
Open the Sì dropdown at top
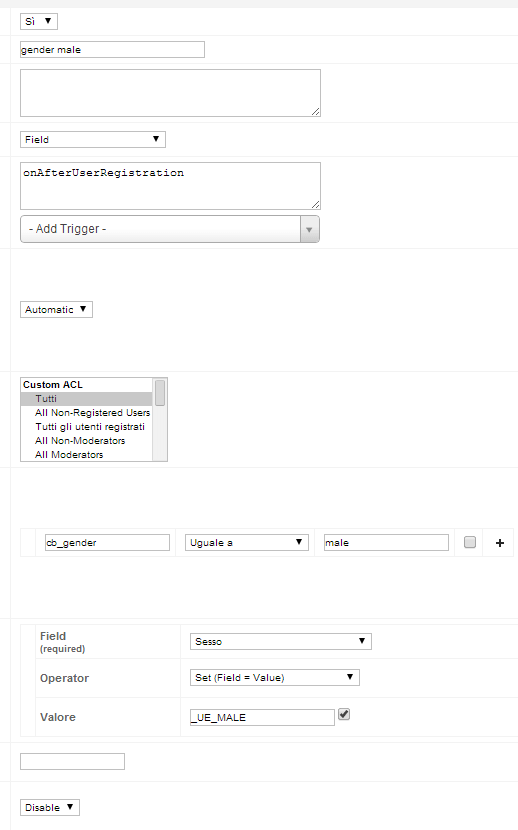pyautogui.click(x=39, y=21)
